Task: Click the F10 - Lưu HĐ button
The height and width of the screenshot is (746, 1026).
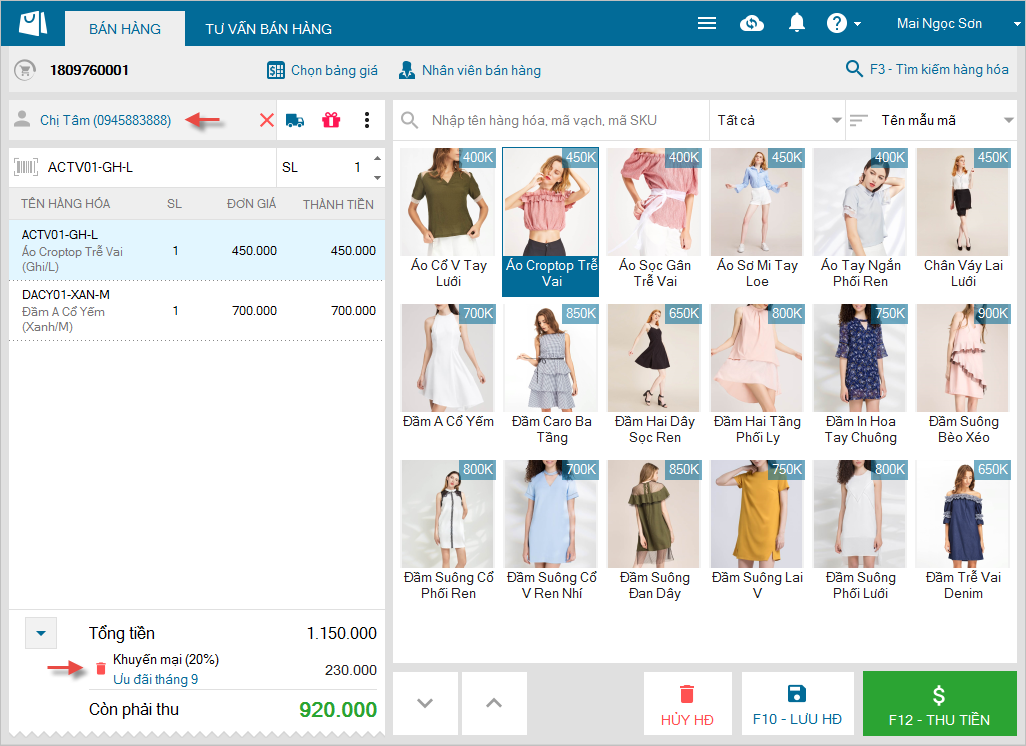Action: pos(797,704)
